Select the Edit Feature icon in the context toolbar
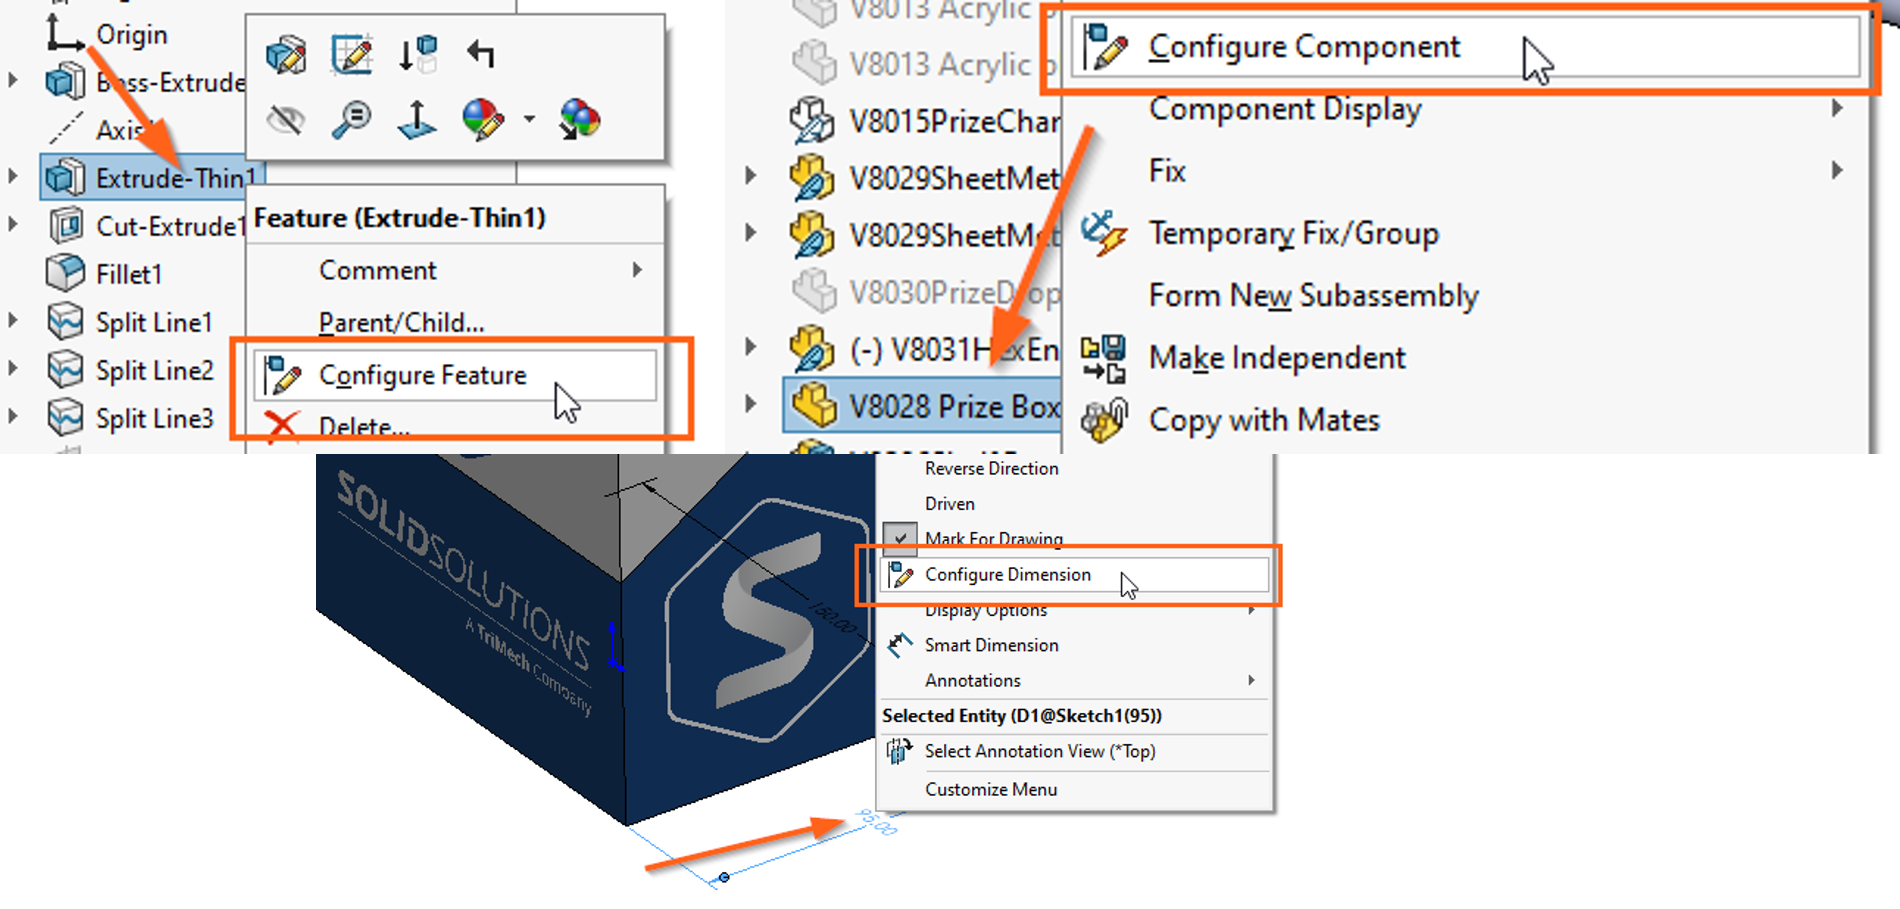The image size is (1900, 909). [285, 55]
